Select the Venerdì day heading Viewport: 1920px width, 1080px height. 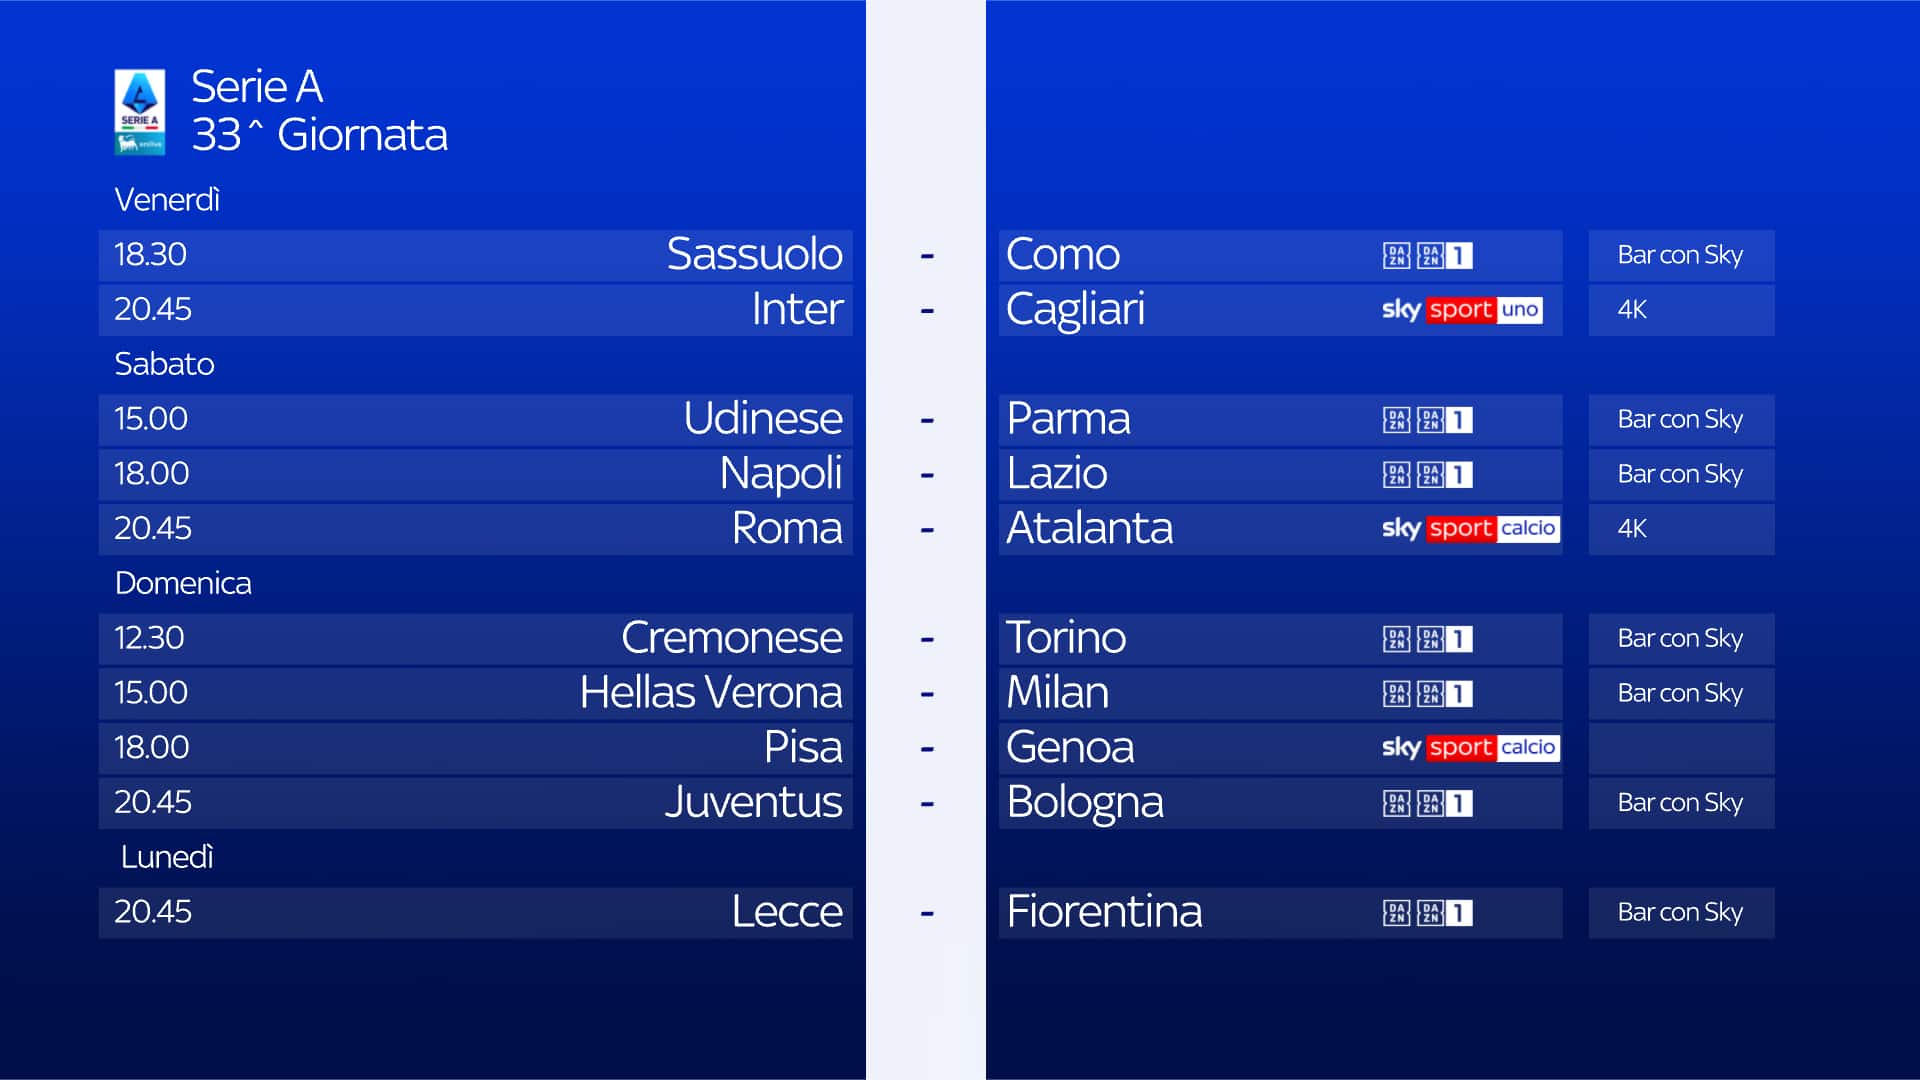(167, 200)
